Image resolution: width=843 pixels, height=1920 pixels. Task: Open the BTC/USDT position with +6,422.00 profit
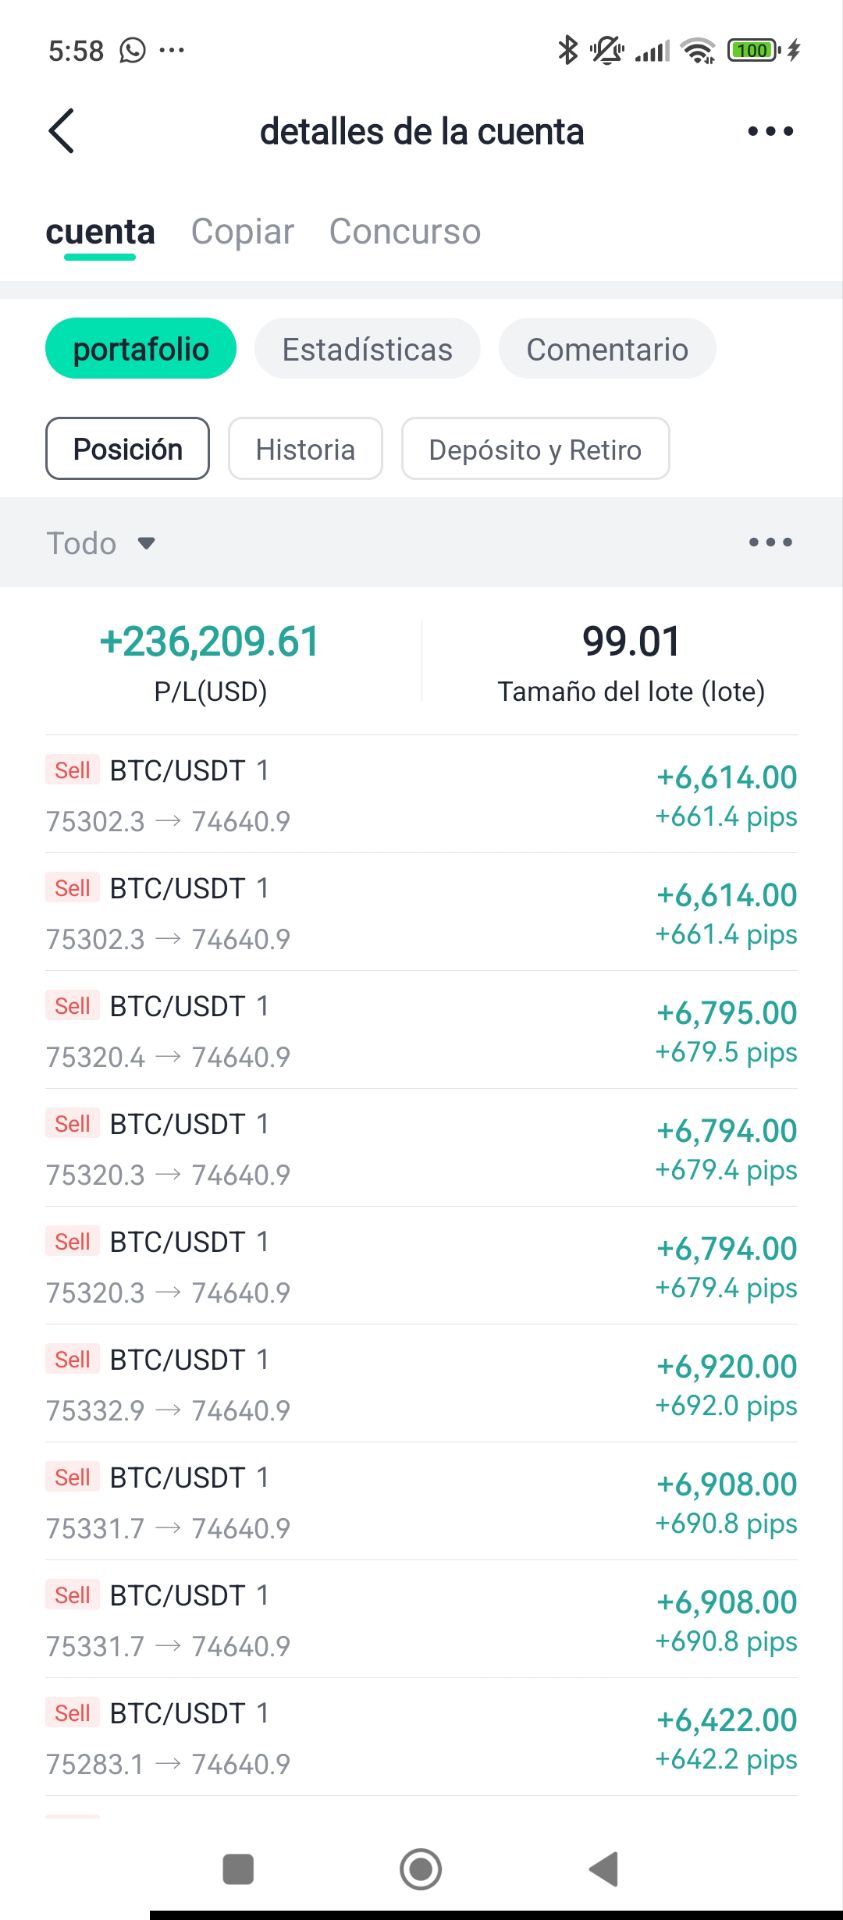point(421,1737)
